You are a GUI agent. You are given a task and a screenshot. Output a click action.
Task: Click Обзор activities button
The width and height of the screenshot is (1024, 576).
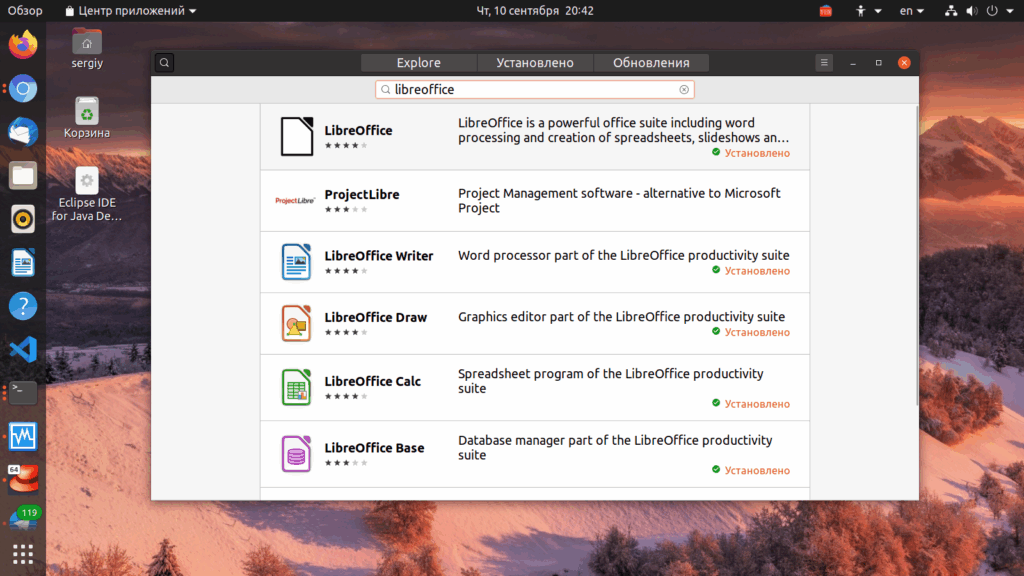coord(25,10)
